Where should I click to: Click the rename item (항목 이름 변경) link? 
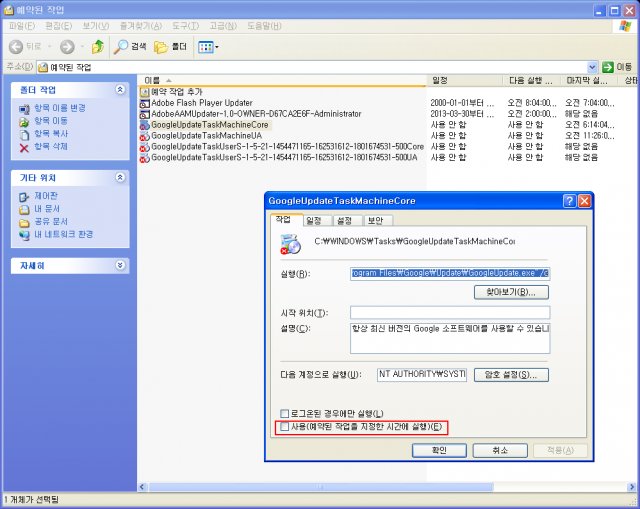60,108
